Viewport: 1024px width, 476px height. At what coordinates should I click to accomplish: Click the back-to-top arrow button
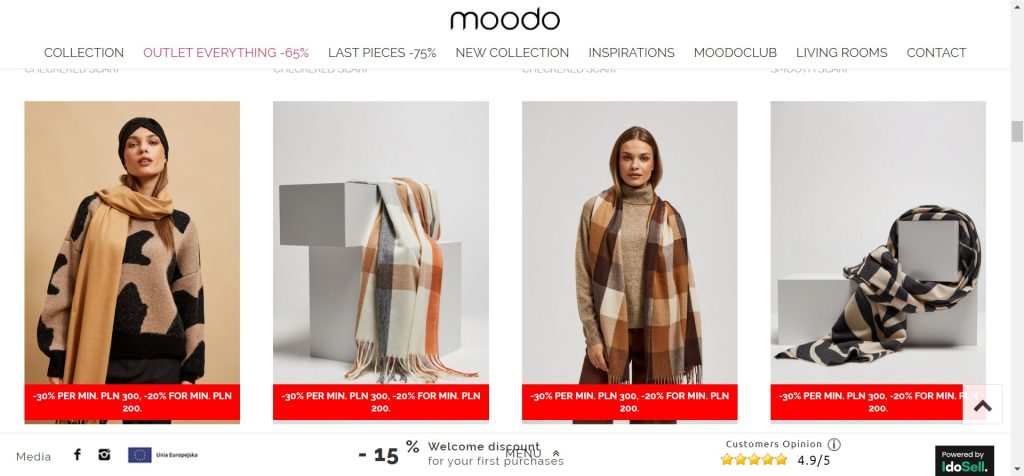(982, 405)
